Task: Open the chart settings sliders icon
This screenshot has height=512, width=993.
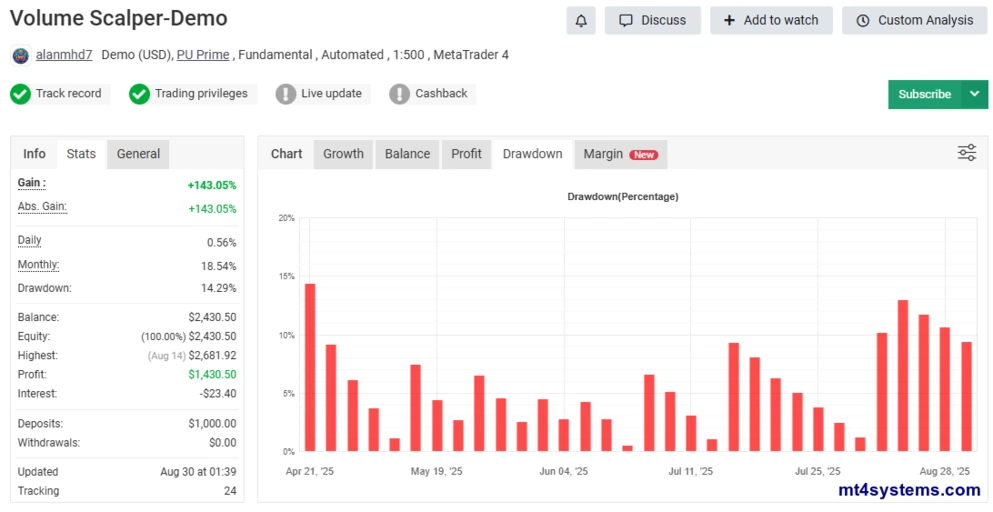Action: [966, 153]
